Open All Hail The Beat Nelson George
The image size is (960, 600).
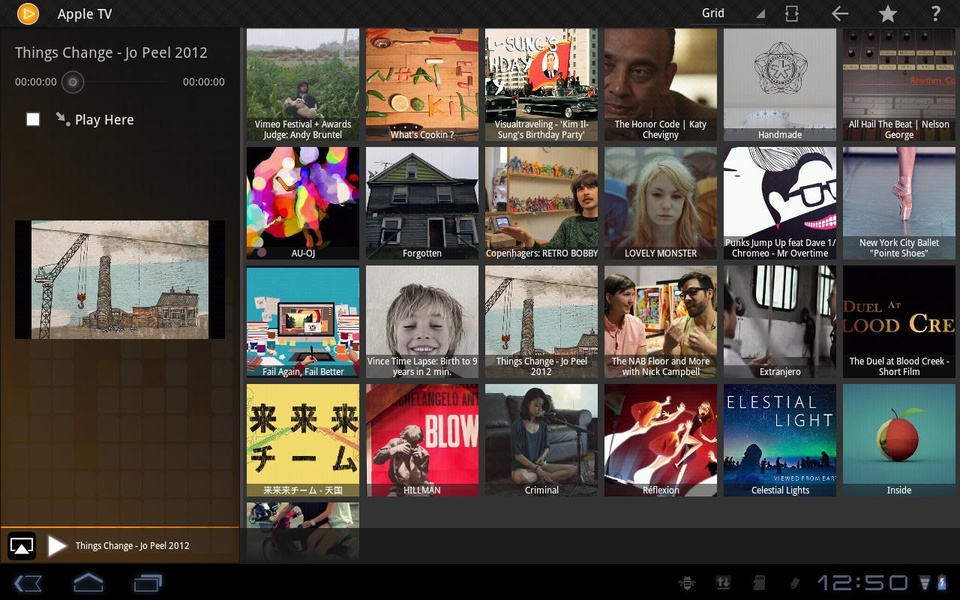pos(899,85)
